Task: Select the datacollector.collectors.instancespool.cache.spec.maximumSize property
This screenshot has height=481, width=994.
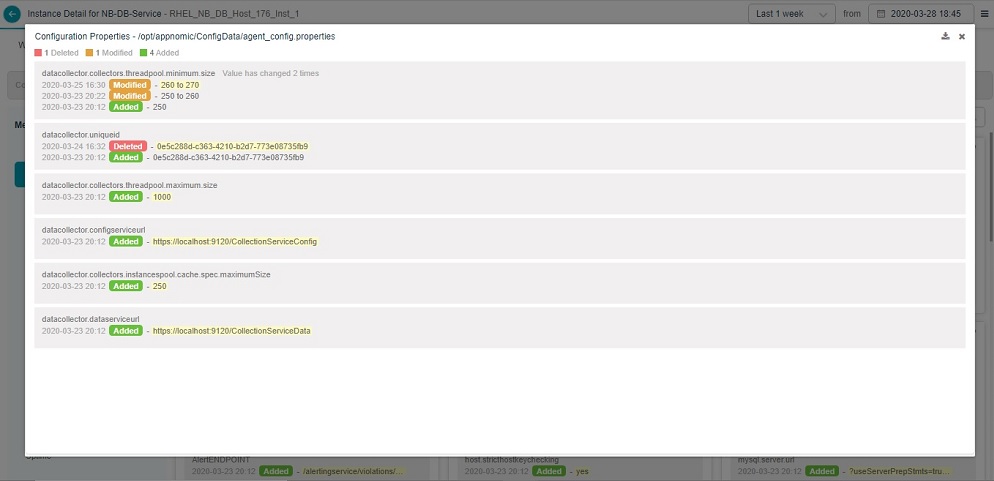Action: pos(156,274)
